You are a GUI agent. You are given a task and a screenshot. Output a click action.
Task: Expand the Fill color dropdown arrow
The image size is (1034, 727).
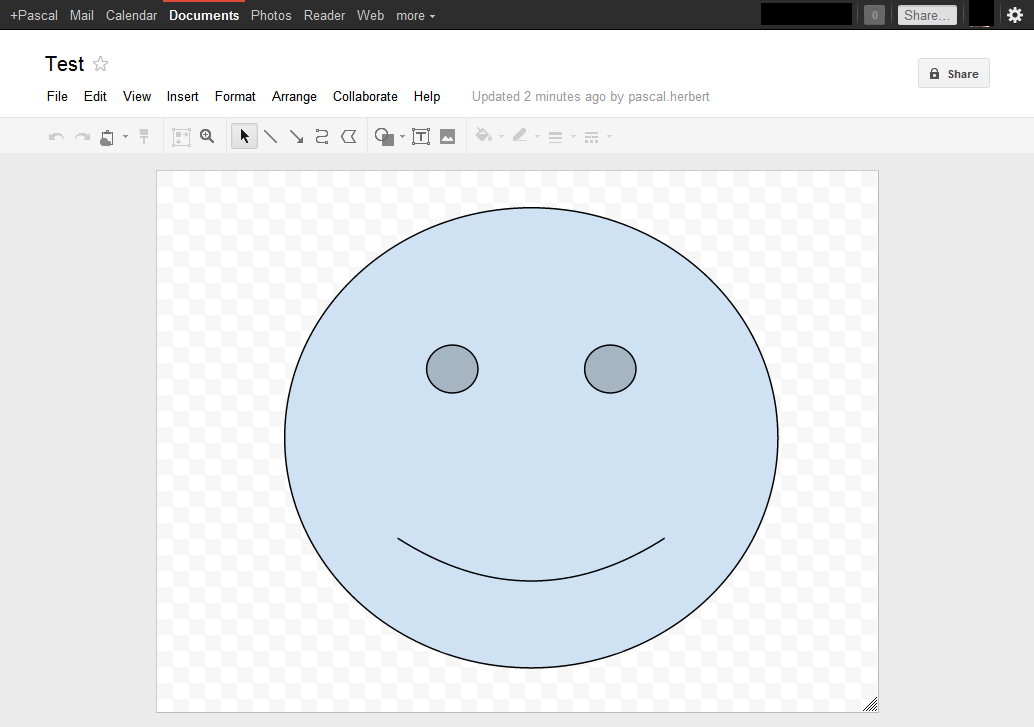501,137
